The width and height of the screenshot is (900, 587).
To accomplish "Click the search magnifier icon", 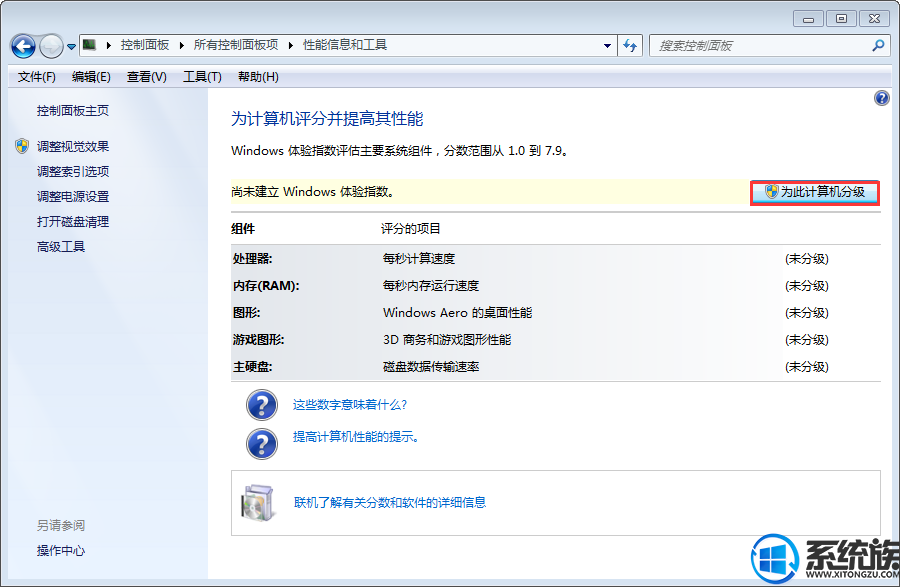I will click(x=878, y=45).
